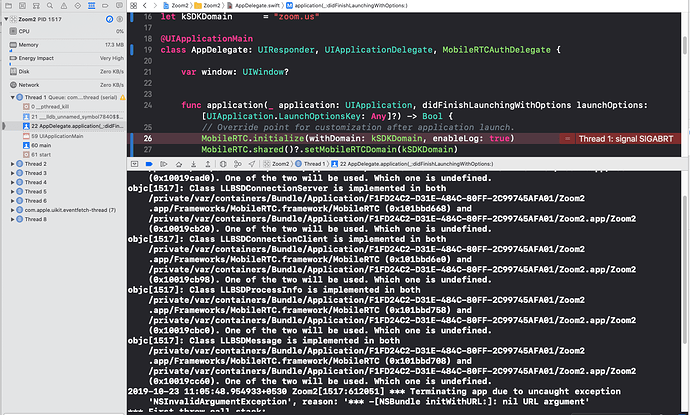This screenshot has height=415, width=690.
Task: Expand Thread 5 in debug navigator
Action: click(x=13, y=191)
